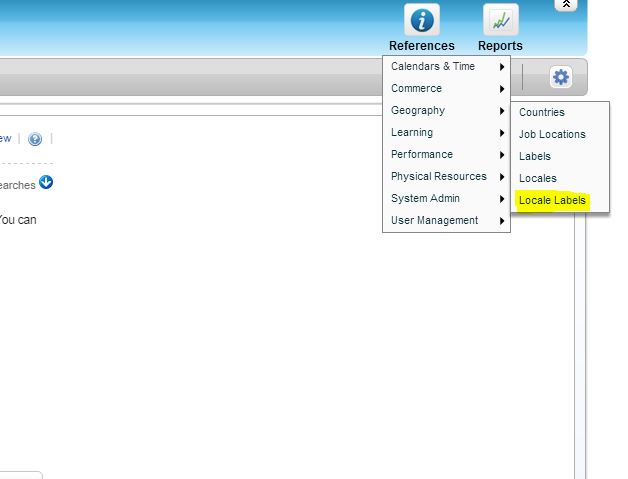Expand searches with blue down-arrow icon
The width and height of the screenshot is (628, 479).
pyautogui.click(x=46, y=182)
